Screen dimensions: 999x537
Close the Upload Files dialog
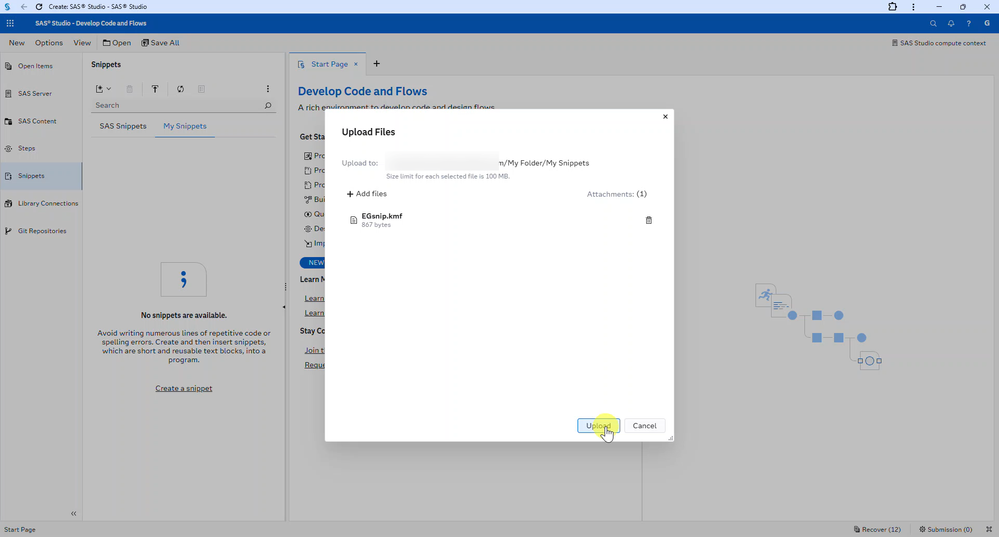coord(665,117)
